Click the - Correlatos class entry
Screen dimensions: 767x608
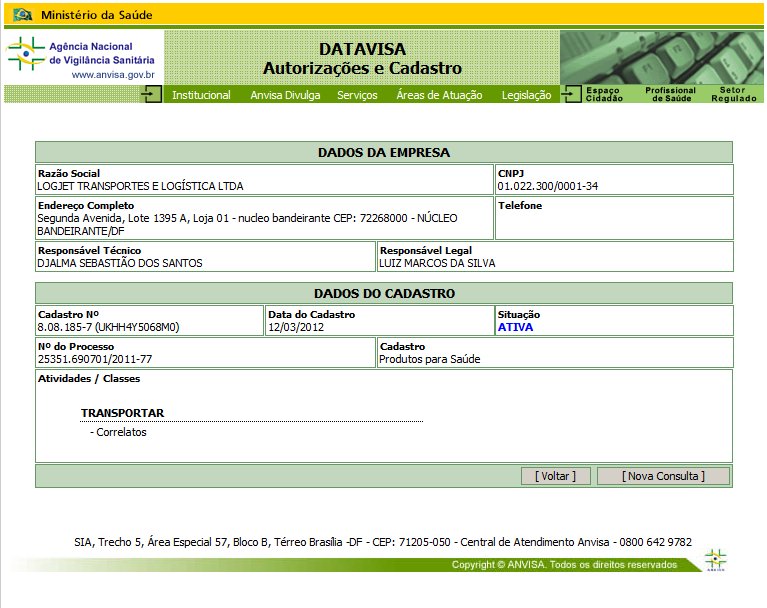point(118,432)
